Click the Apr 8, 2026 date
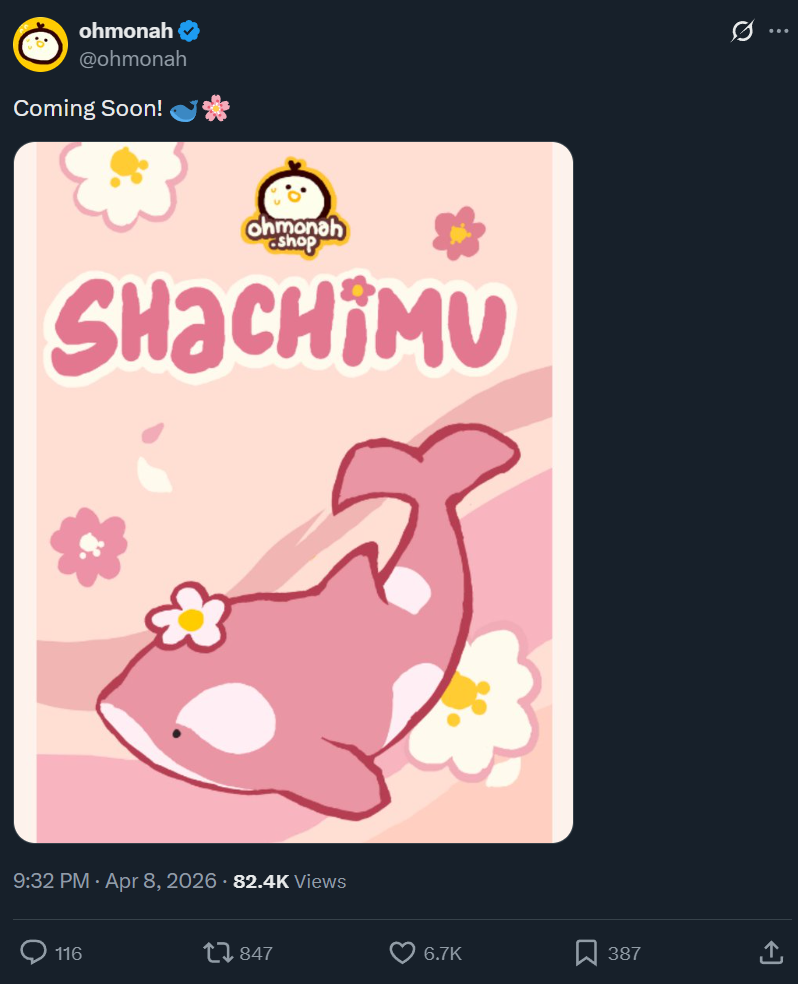 [x=161, y=881]
